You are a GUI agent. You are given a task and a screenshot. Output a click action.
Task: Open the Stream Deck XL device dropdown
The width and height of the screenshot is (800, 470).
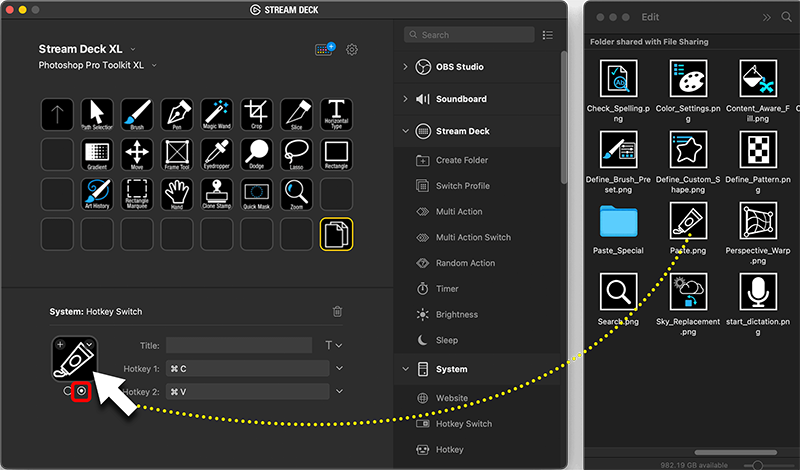(133, 50)
